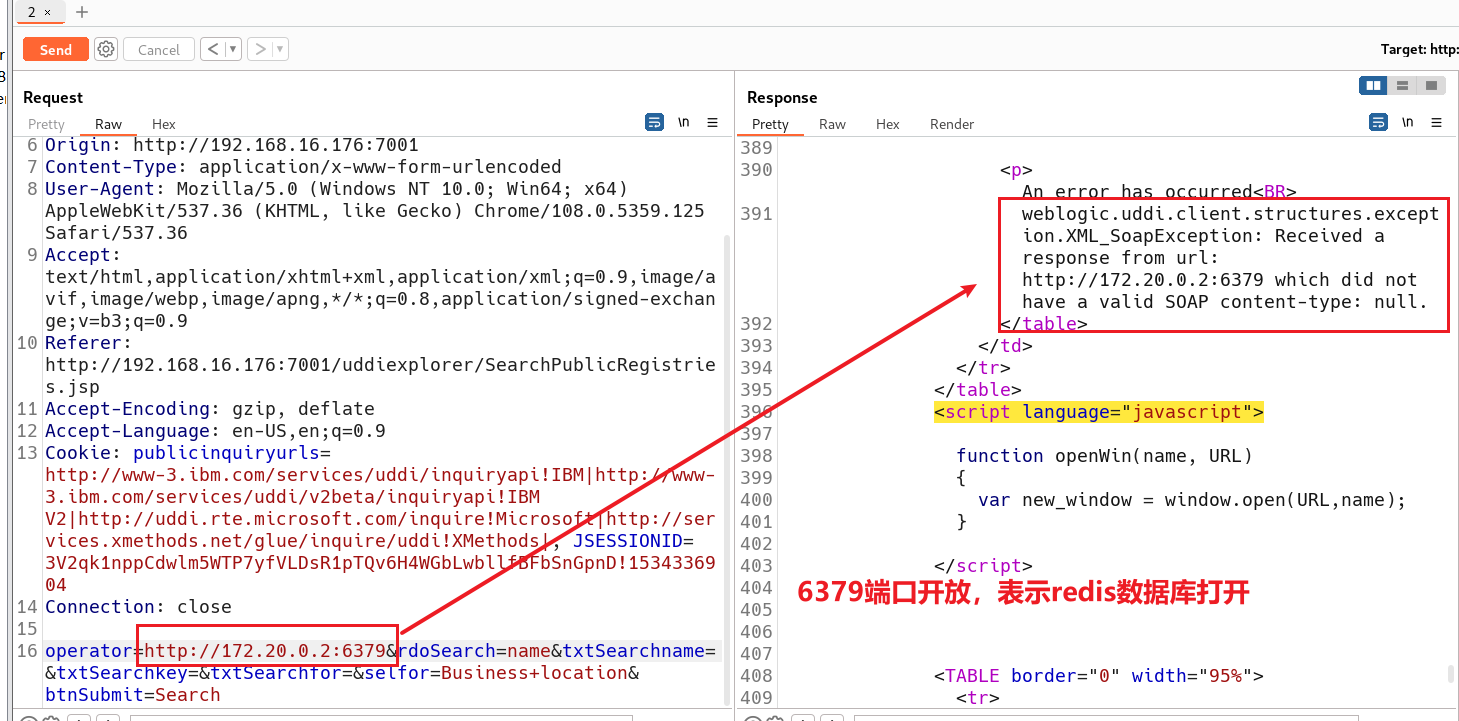Click Response panel vertical scrollbar
This screenshot has height=721, width=1459.
click(x=1452, y=673)
